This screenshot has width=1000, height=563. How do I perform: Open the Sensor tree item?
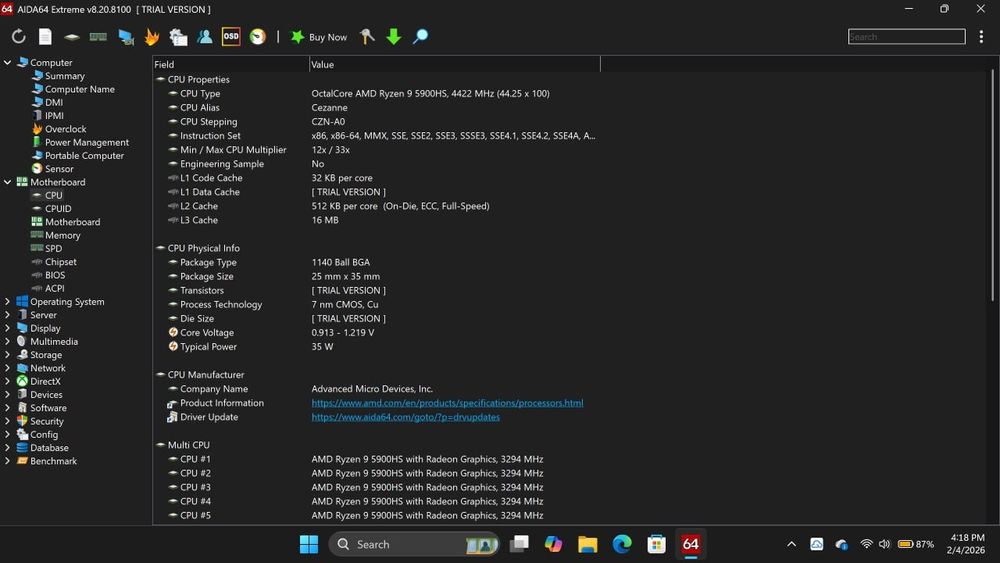click(x=59, y=169)
